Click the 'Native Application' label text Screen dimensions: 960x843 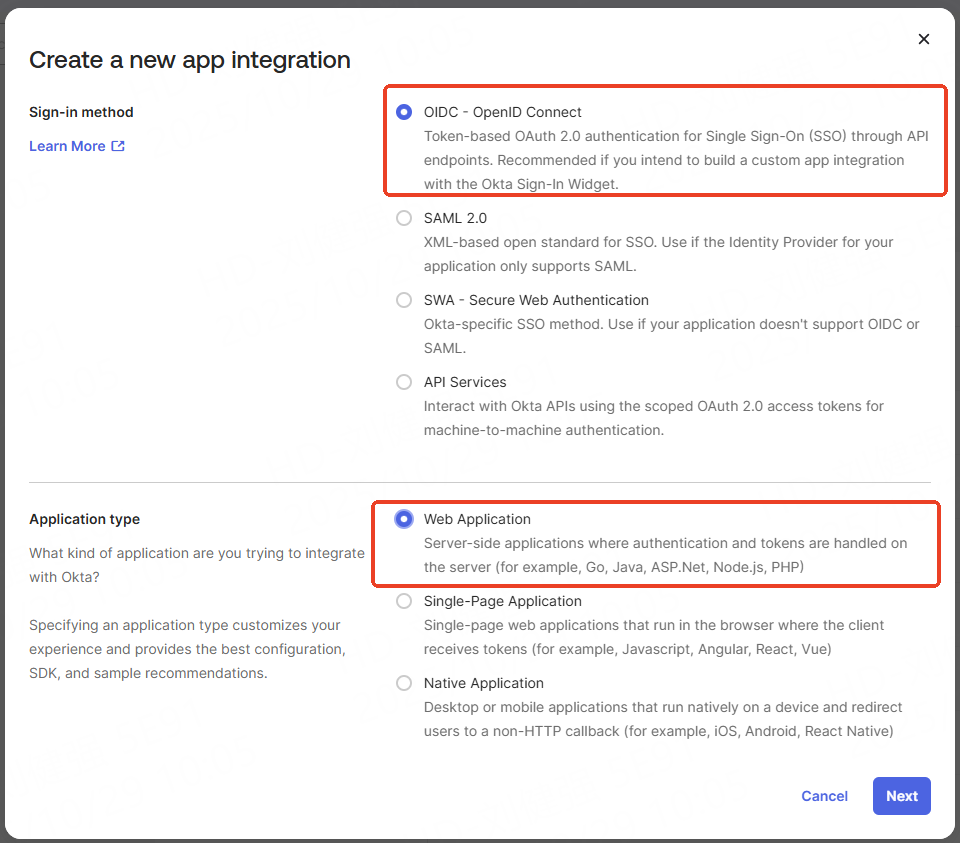[483, 683]
